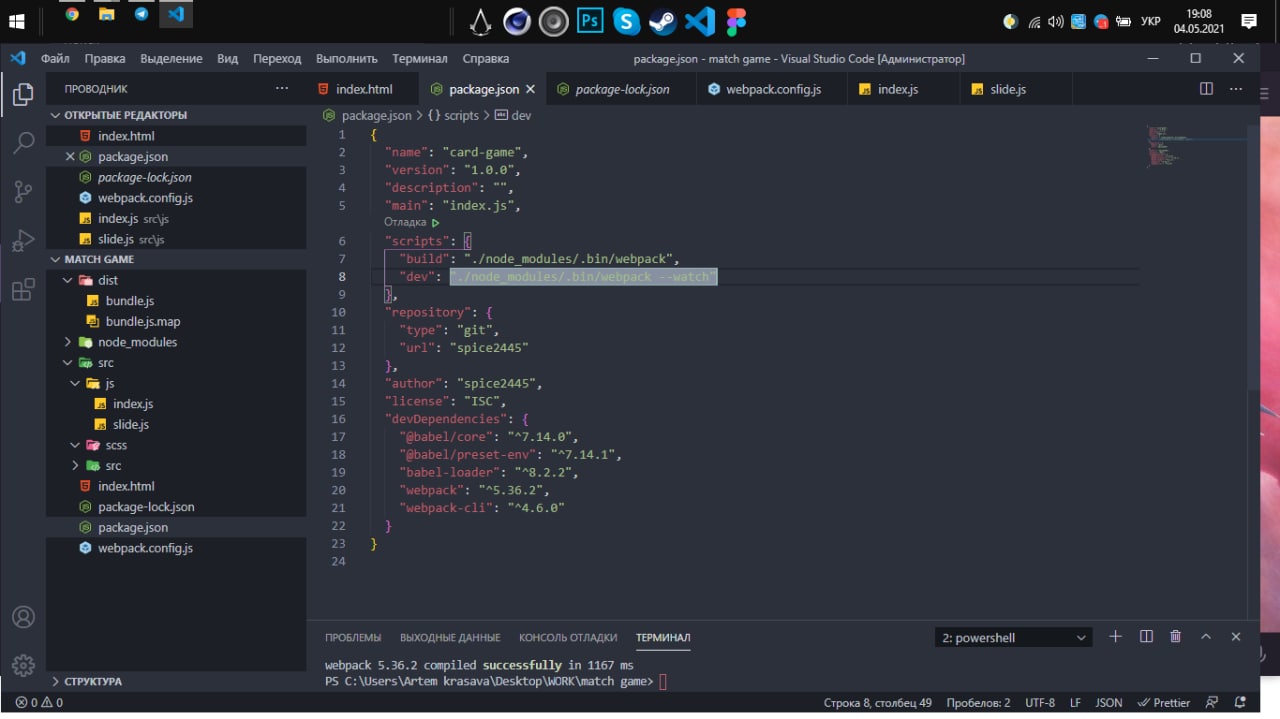This screenshot has height=719, width=1280.
Task: Open the Manage settings gear
Action: (x=23, y=665)
